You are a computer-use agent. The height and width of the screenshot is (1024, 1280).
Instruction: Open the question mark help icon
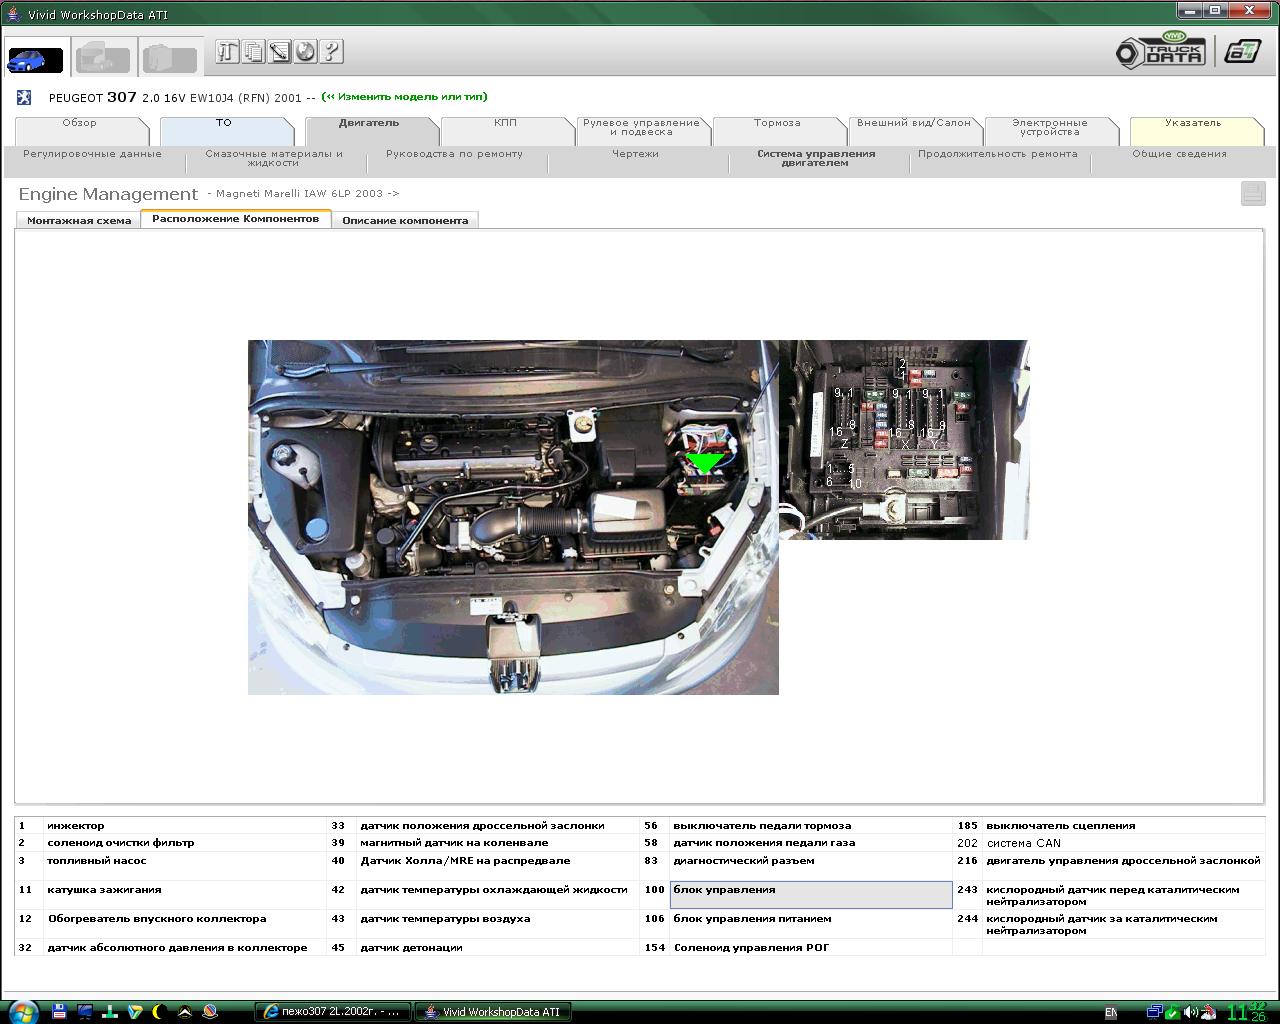pyautogui.click(x=331, y=52)
